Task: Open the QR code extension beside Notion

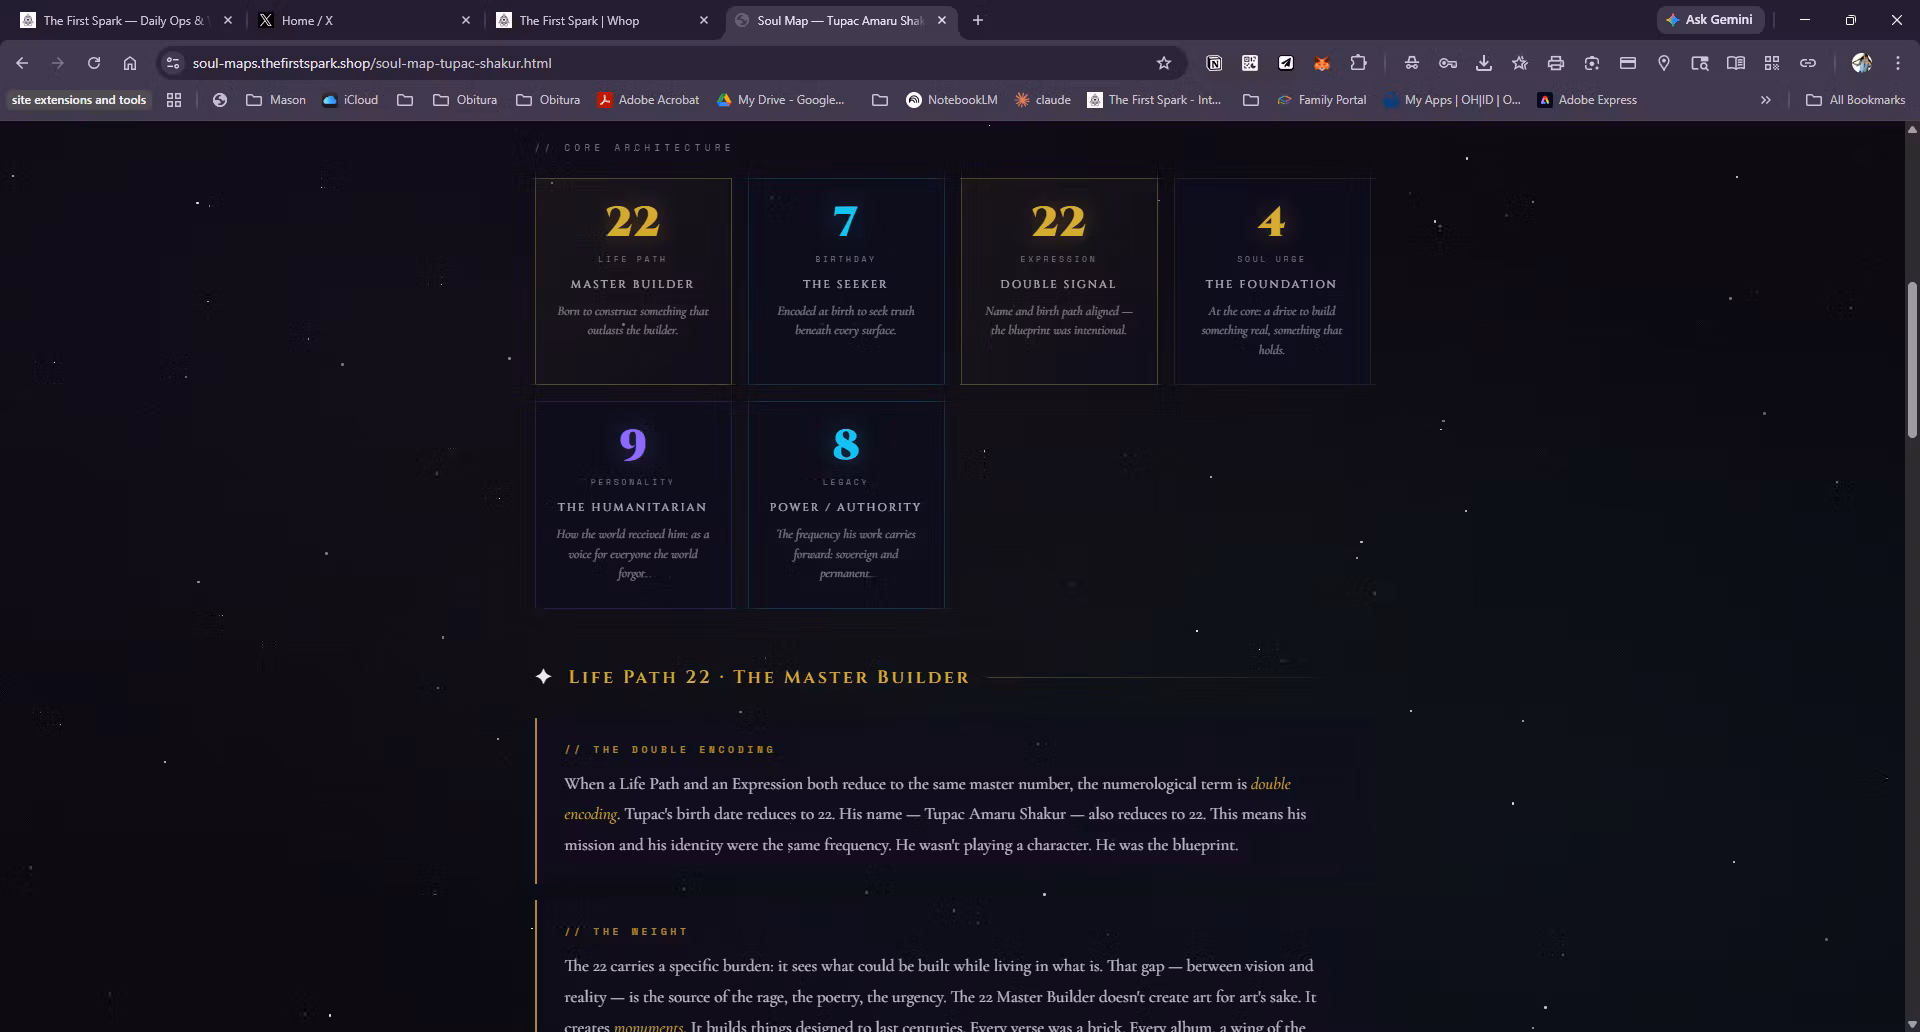Action: 1250,63
